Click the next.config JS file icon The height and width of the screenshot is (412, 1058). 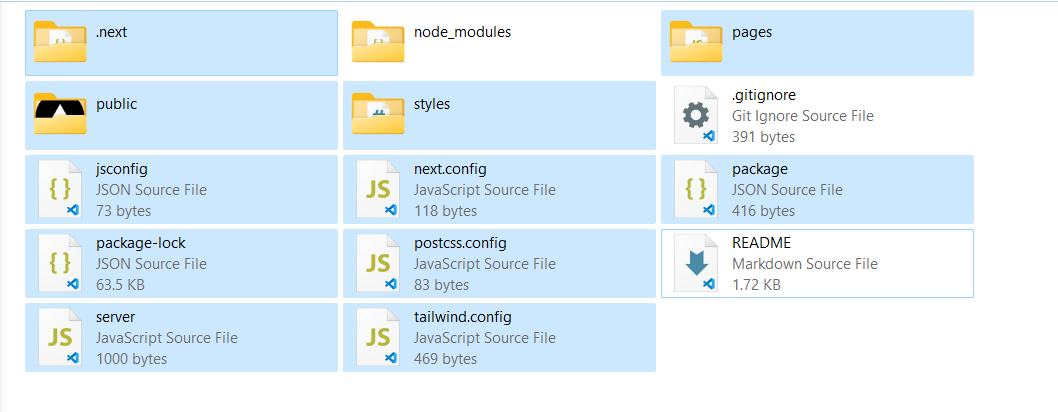(x=377, y=189)
